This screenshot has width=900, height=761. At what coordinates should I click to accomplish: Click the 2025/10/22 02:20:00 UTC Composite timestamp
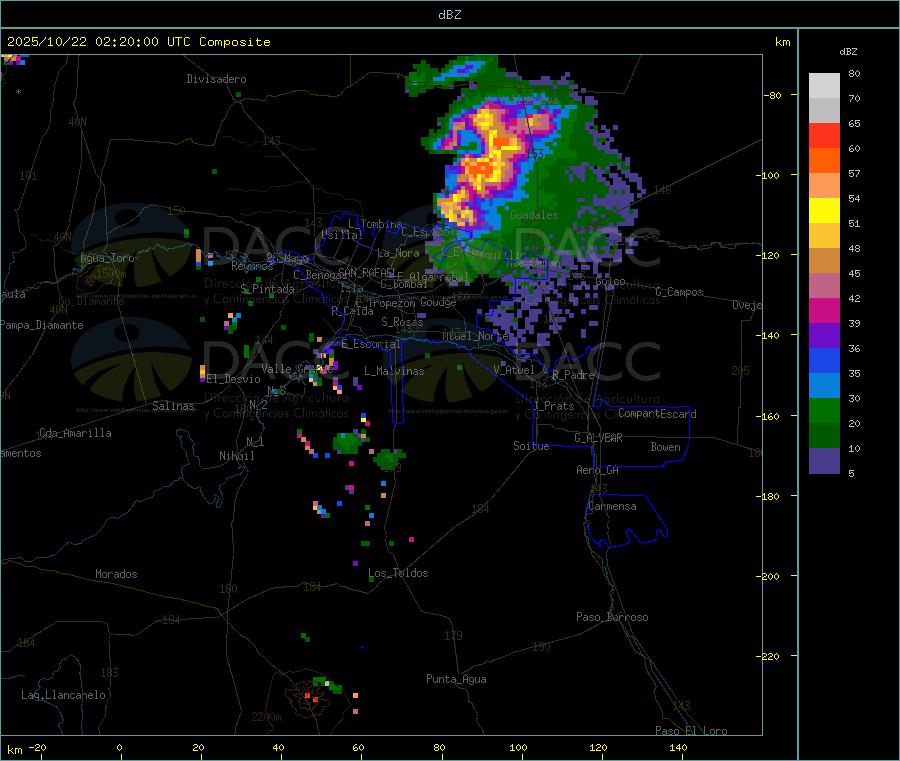click(x=138, y=42)
